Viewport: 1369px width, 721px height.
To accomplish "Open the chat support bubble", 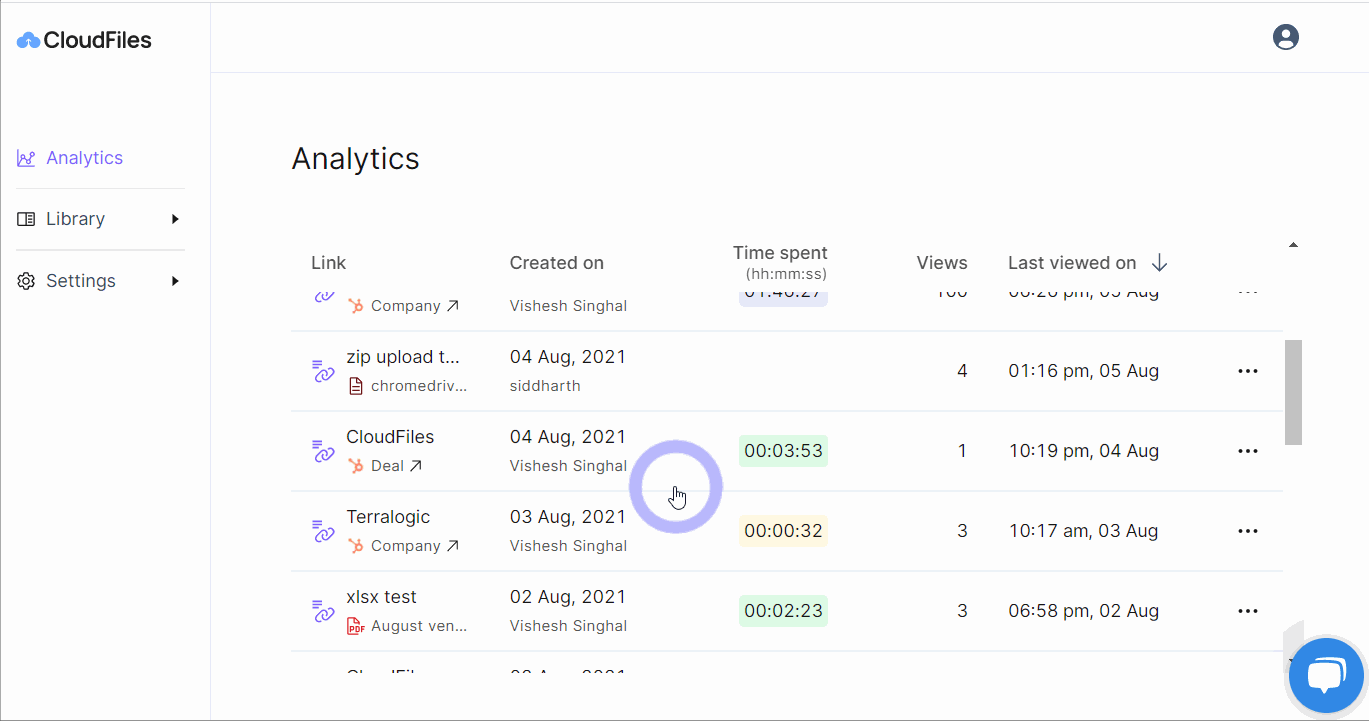I will tap(1326, 676).
